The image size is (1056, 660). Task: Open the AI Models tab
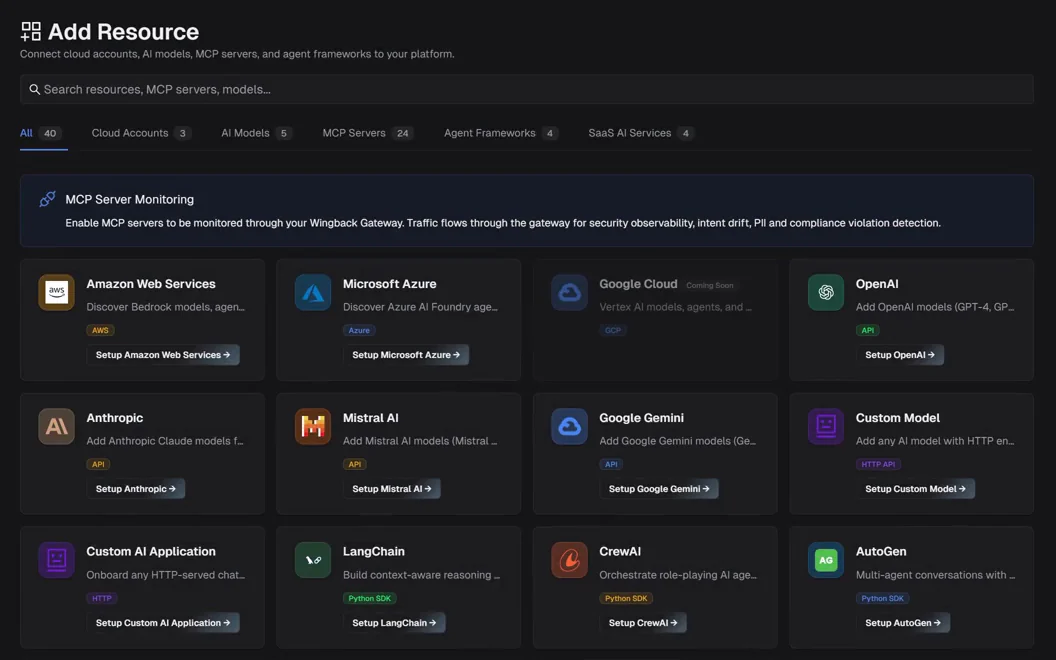tap(257, 133)
